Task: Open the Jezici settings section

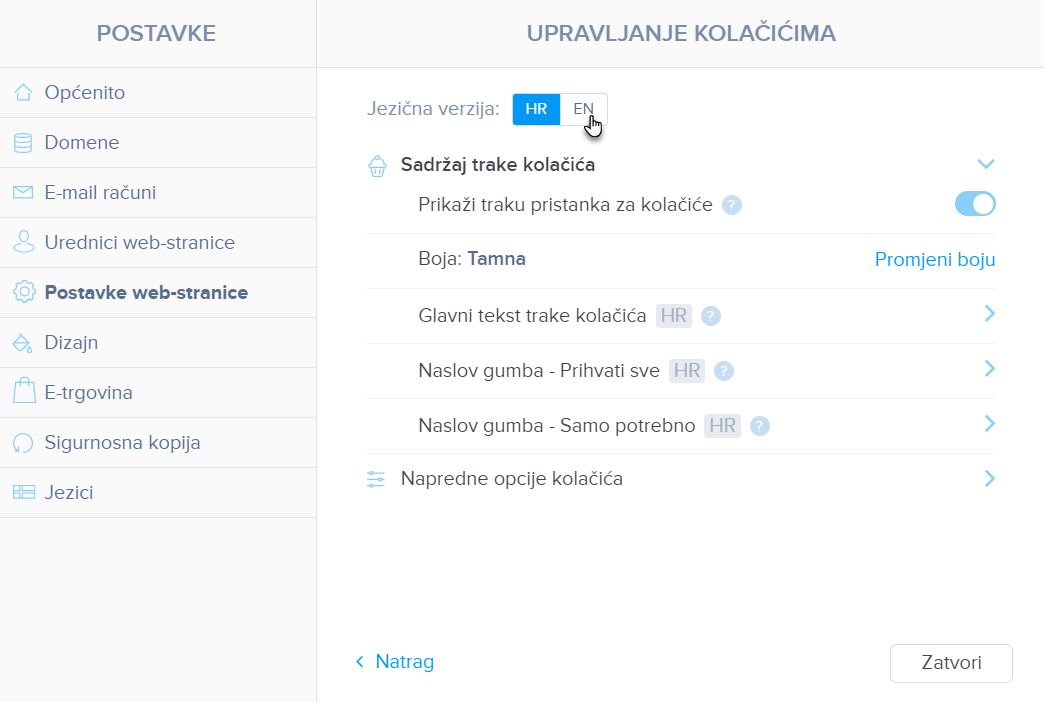Action: tap(158, 492)
